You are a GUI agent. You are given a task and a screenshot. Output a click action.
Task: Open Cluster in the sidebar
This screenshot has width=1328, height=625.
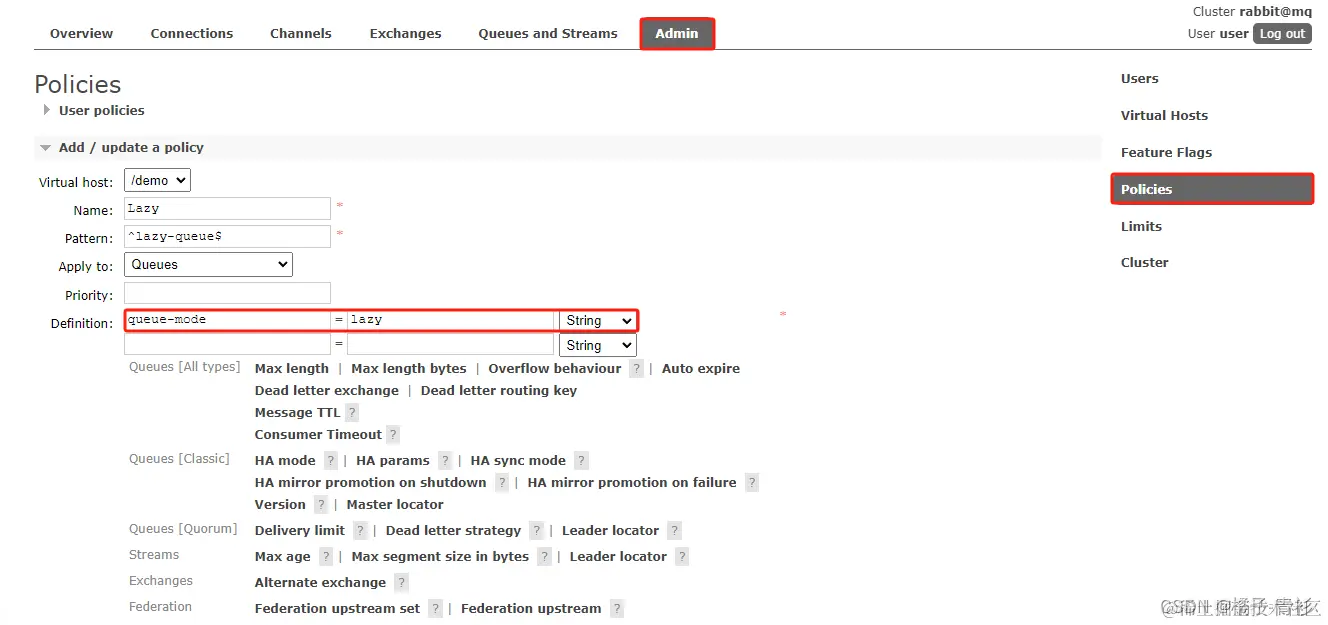pos(1144,263)
